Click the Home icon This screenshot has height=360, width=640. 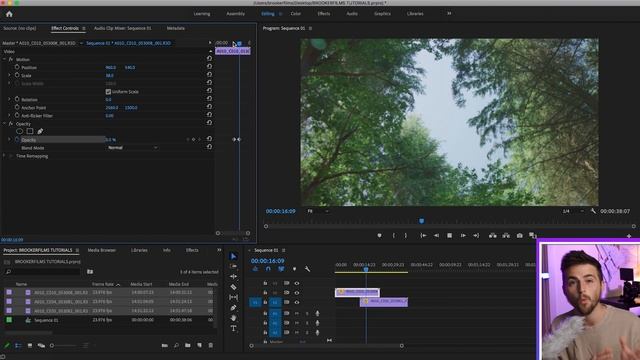9,14
